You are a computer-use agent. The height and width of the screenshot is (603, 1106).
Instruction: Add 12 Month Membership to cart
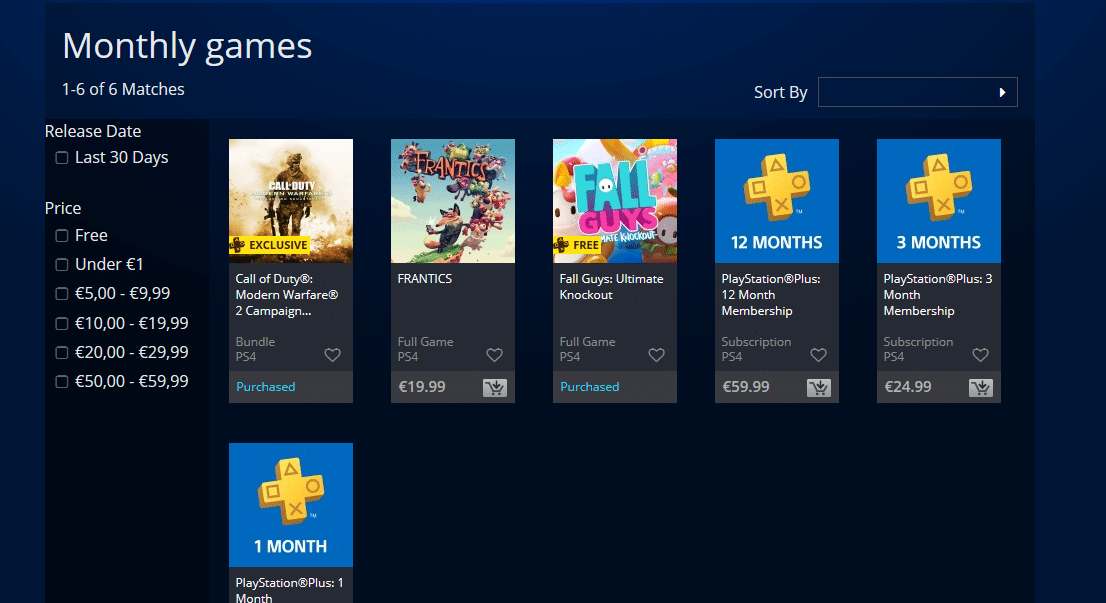coord(818,387)
